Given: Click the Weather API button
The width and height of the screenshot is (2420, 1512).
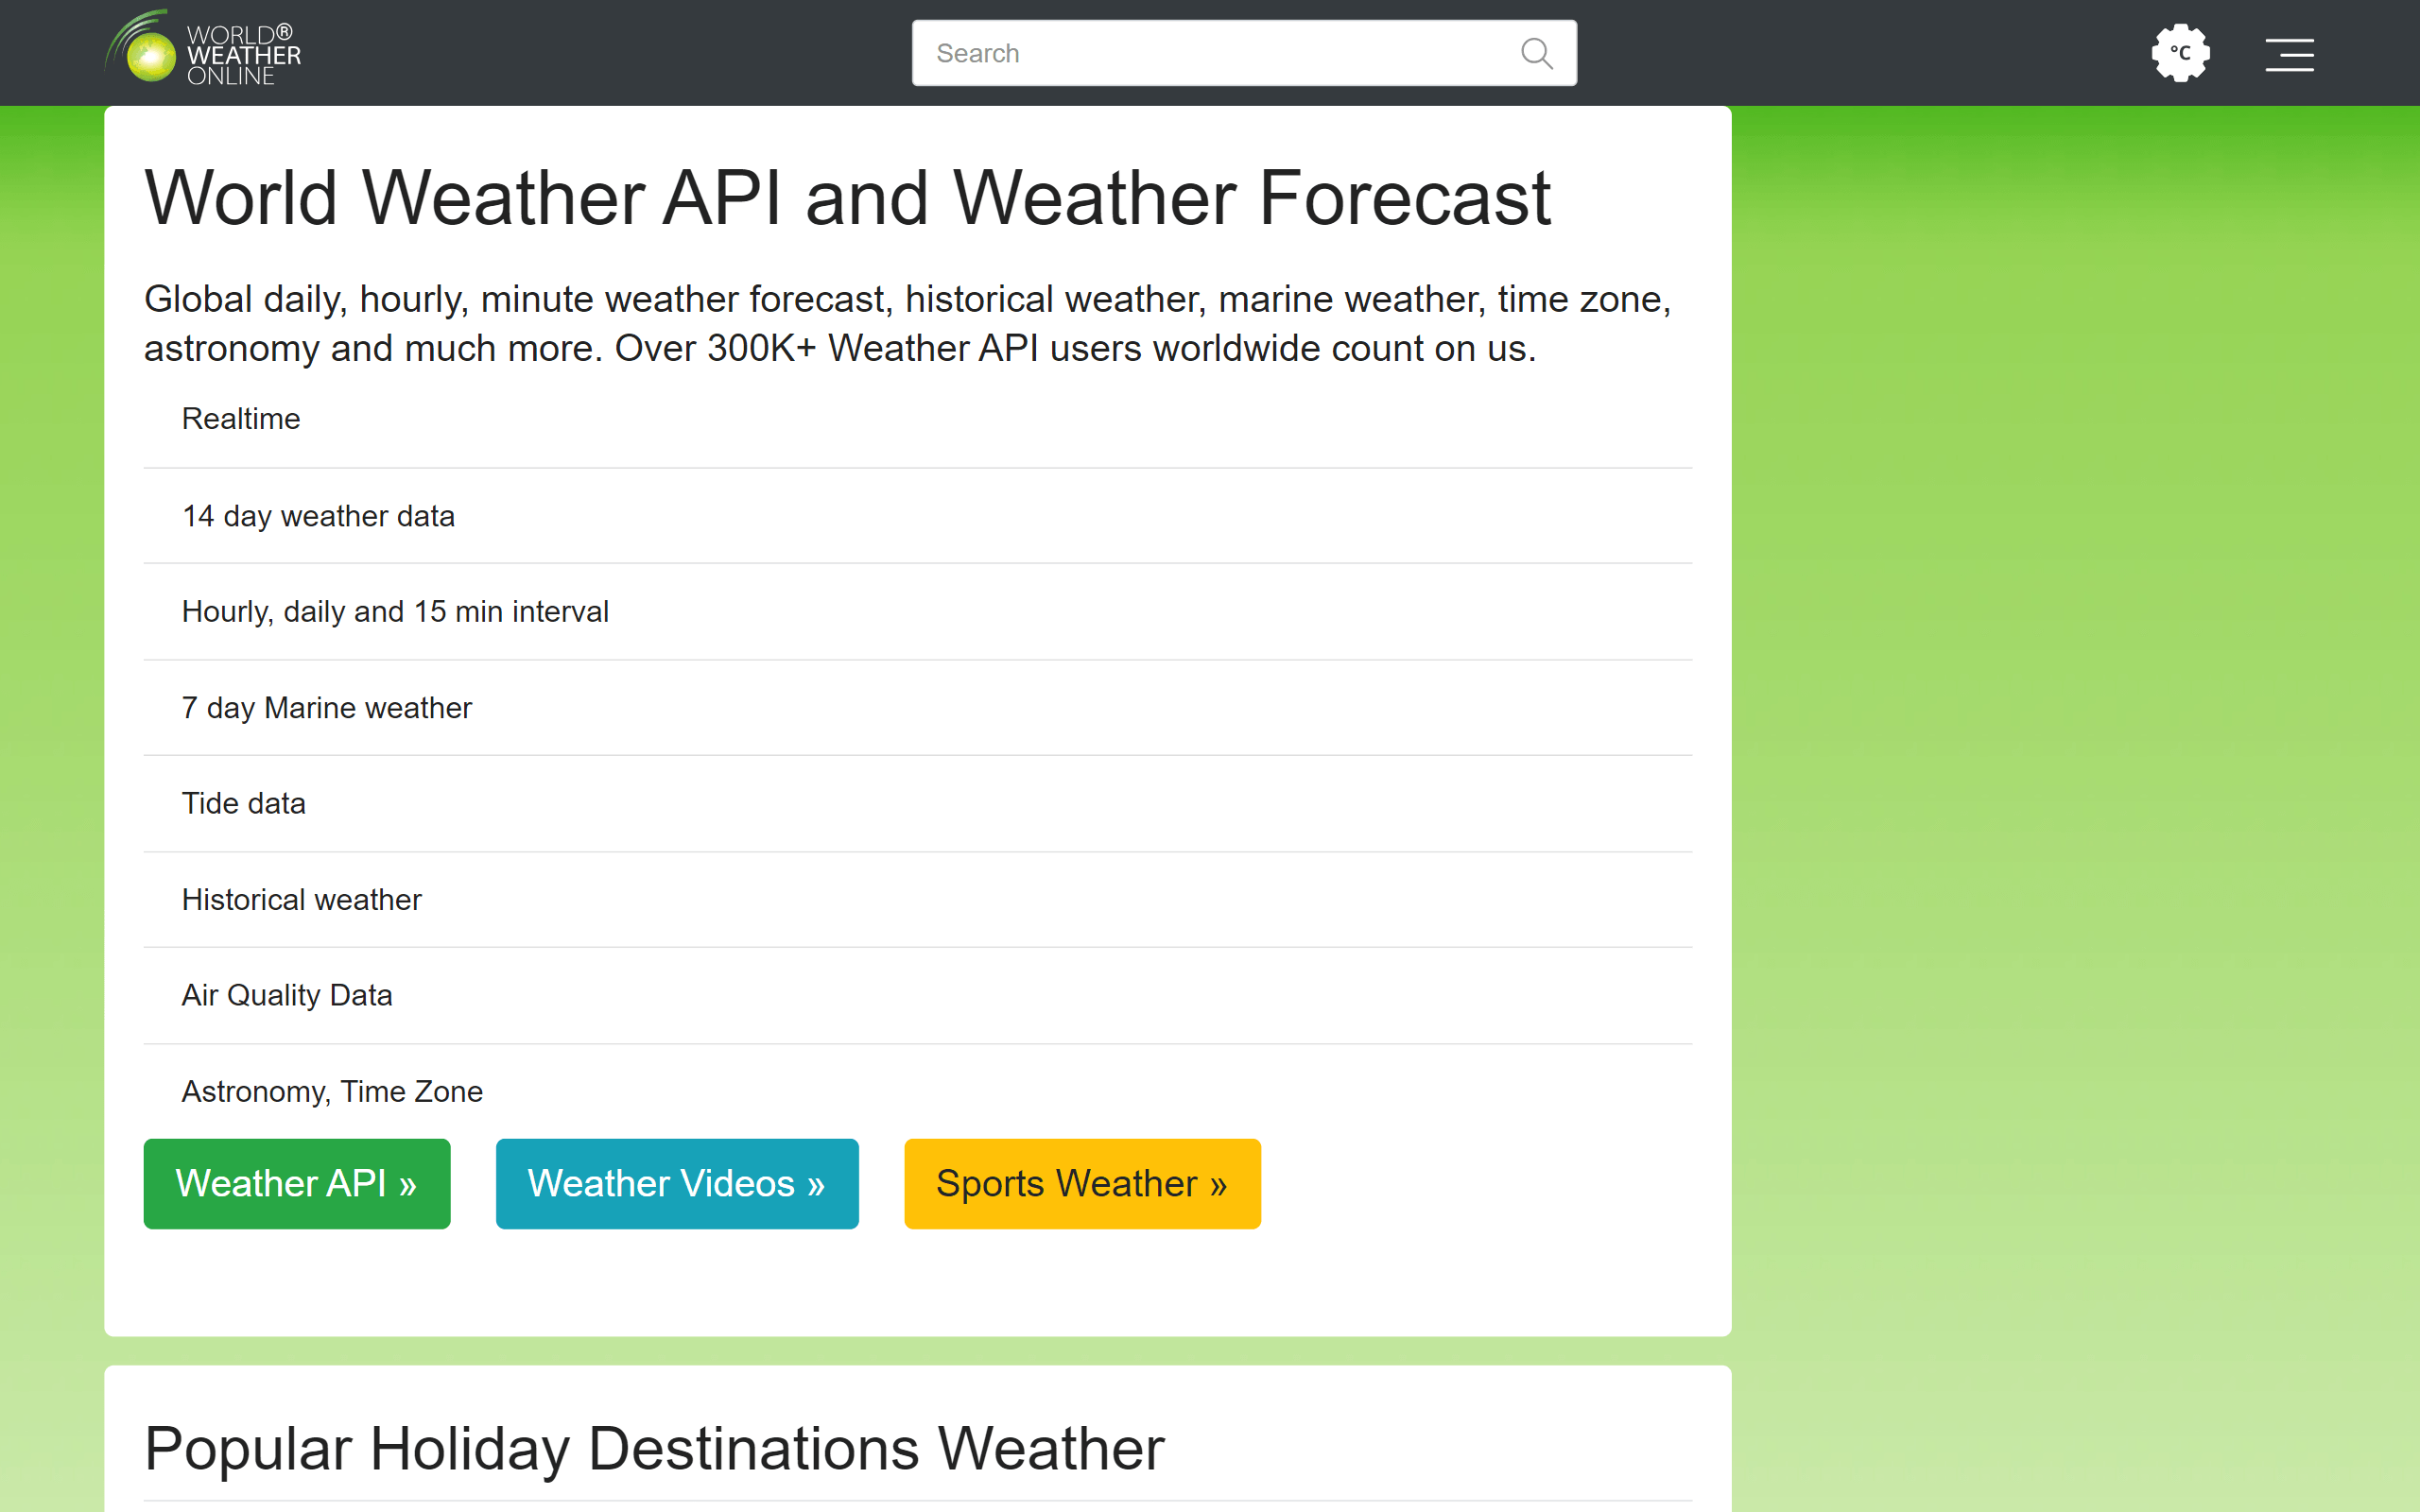Looking at the screenshot, I should click(x=296, y=1183).
